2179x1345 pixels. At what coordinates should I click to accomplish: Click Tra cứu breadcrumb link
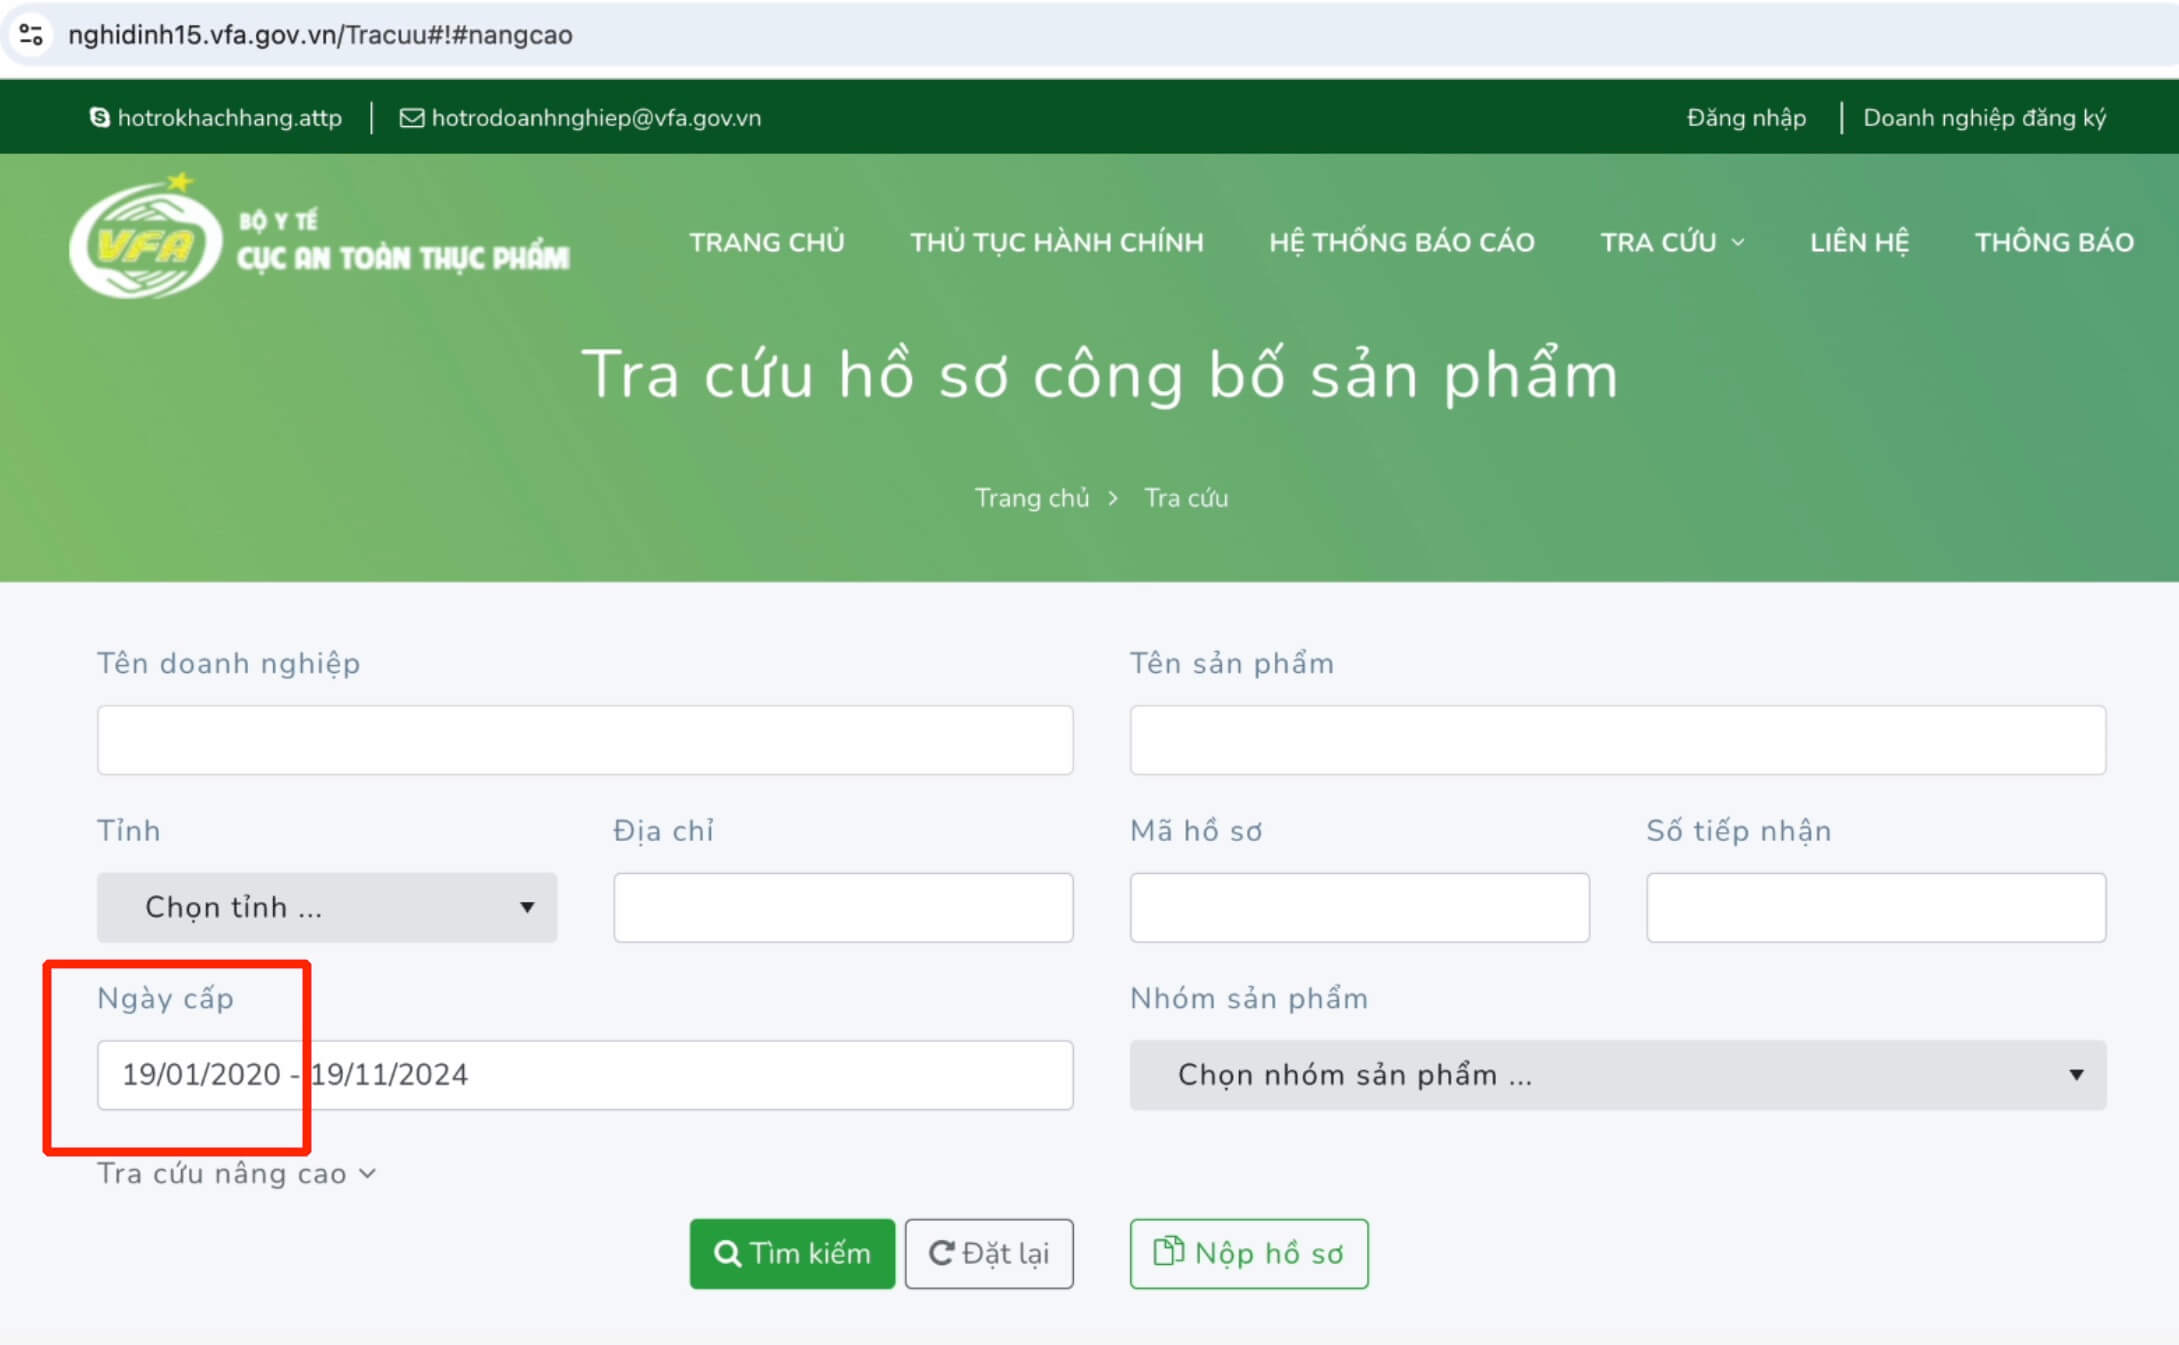1186,498
